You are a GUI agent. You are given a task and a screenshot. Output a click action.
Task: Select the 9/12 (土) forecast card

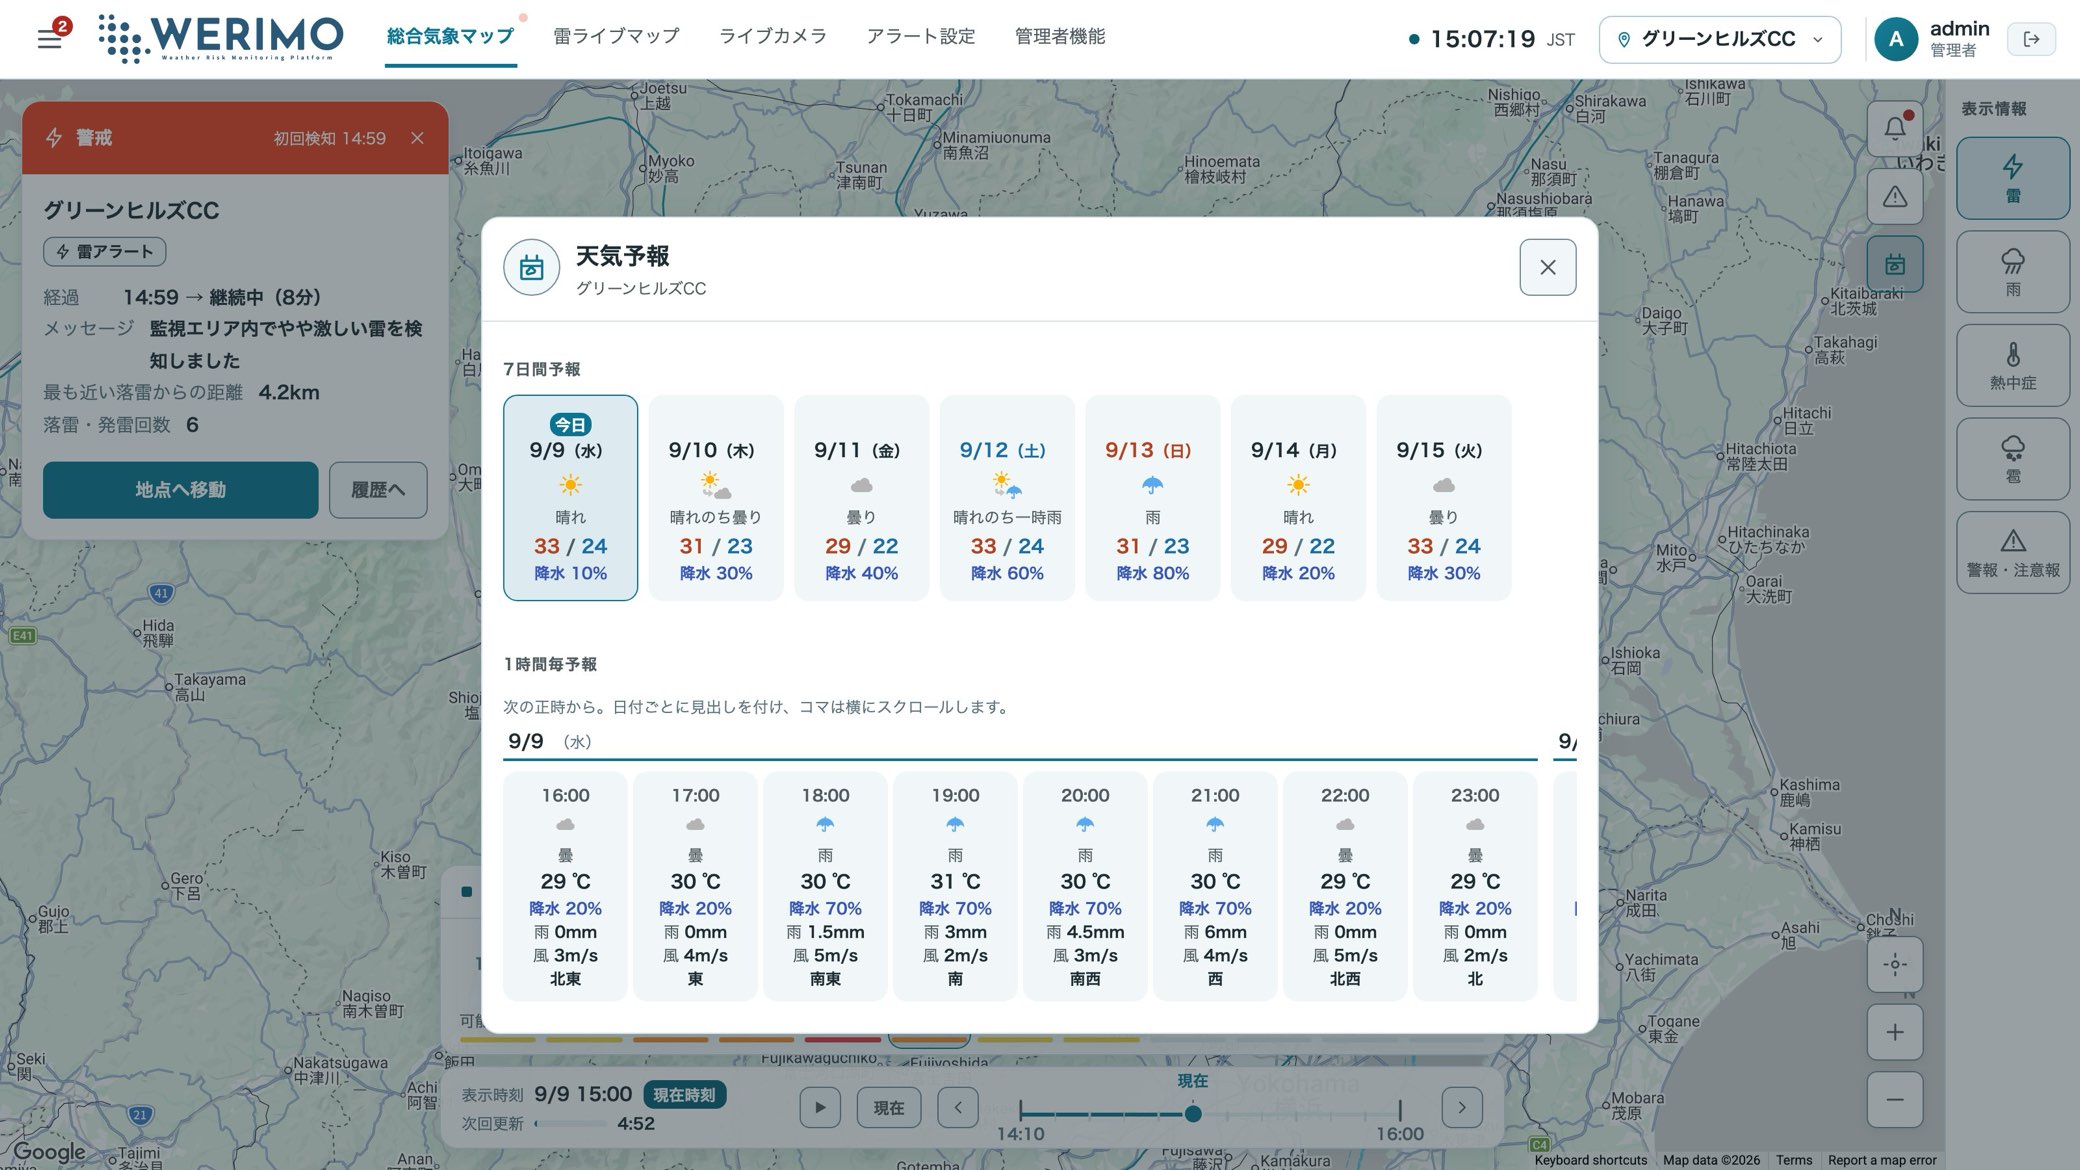(x=1007, y=498)
